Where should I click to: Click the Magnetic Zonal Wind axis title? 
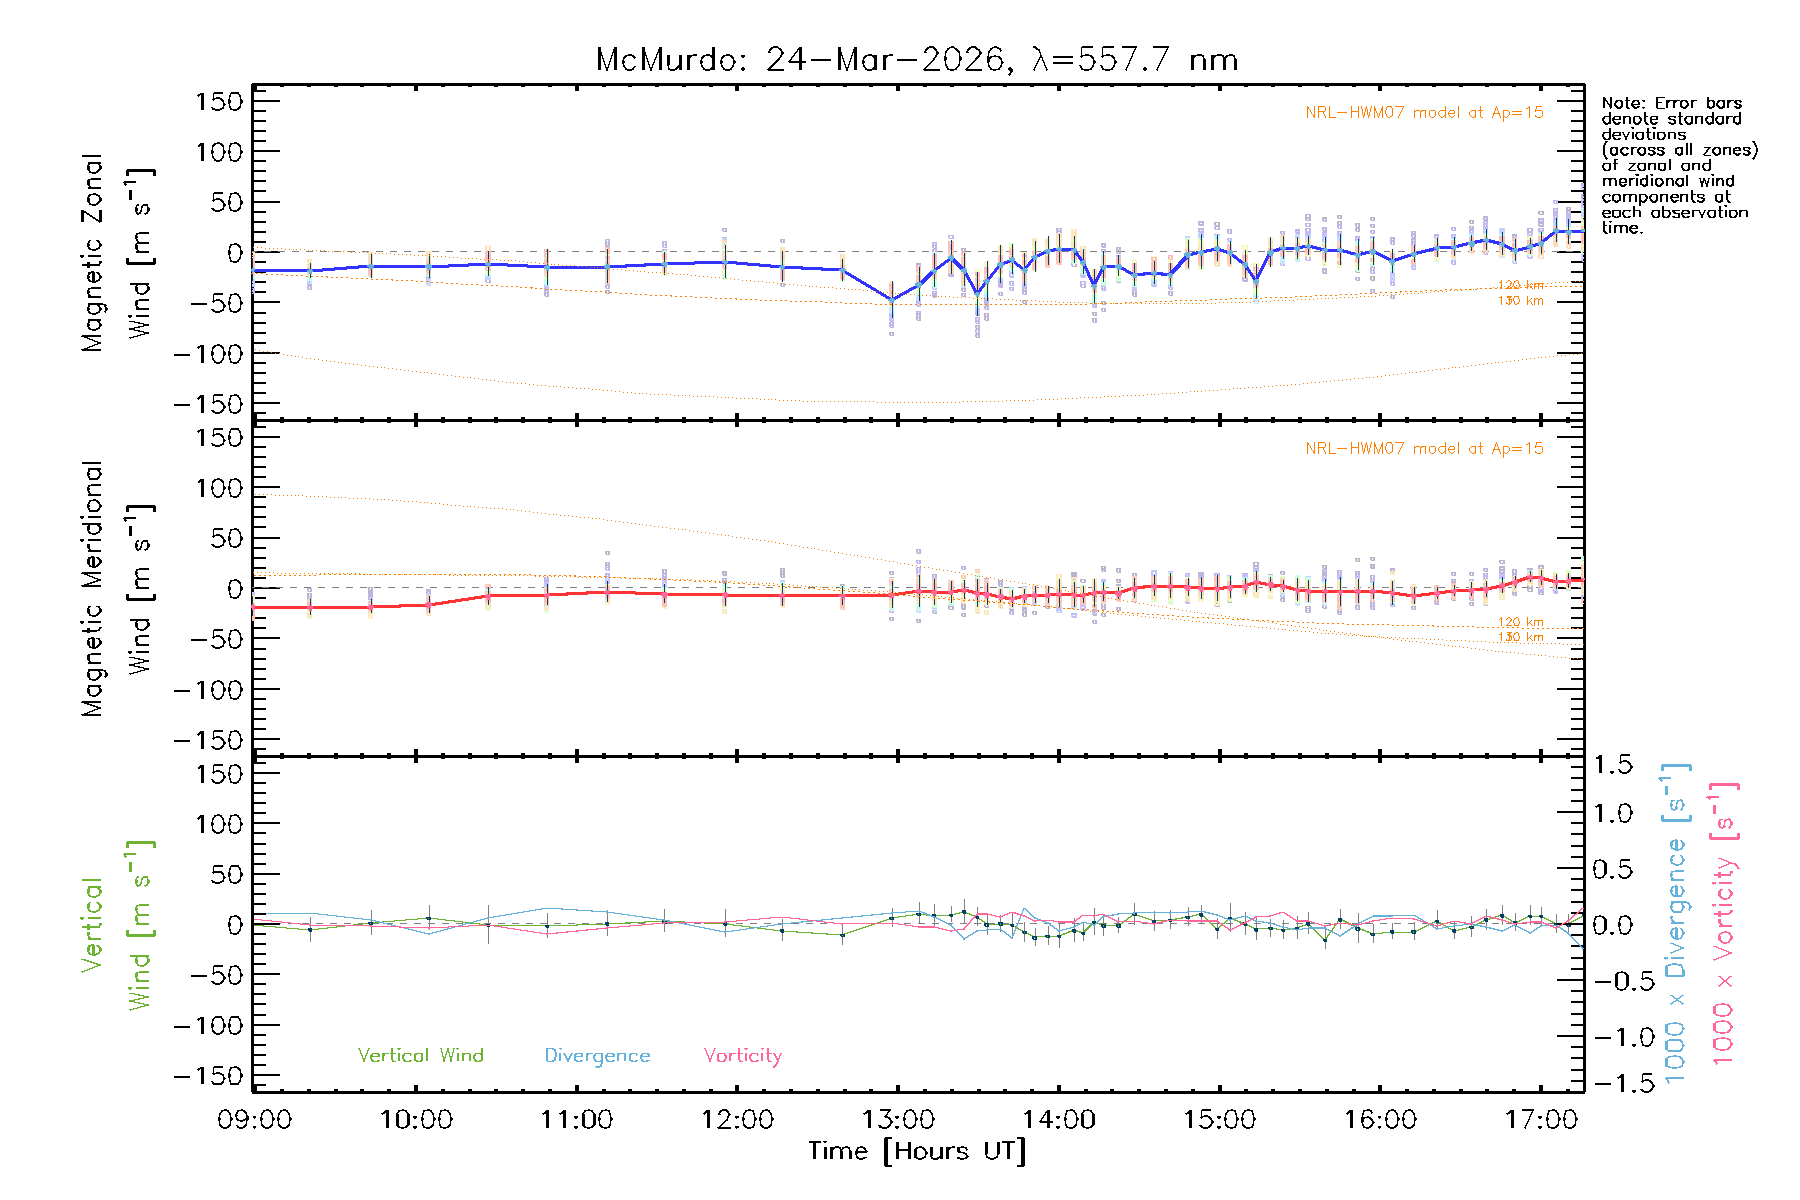[x=116, y=253]
